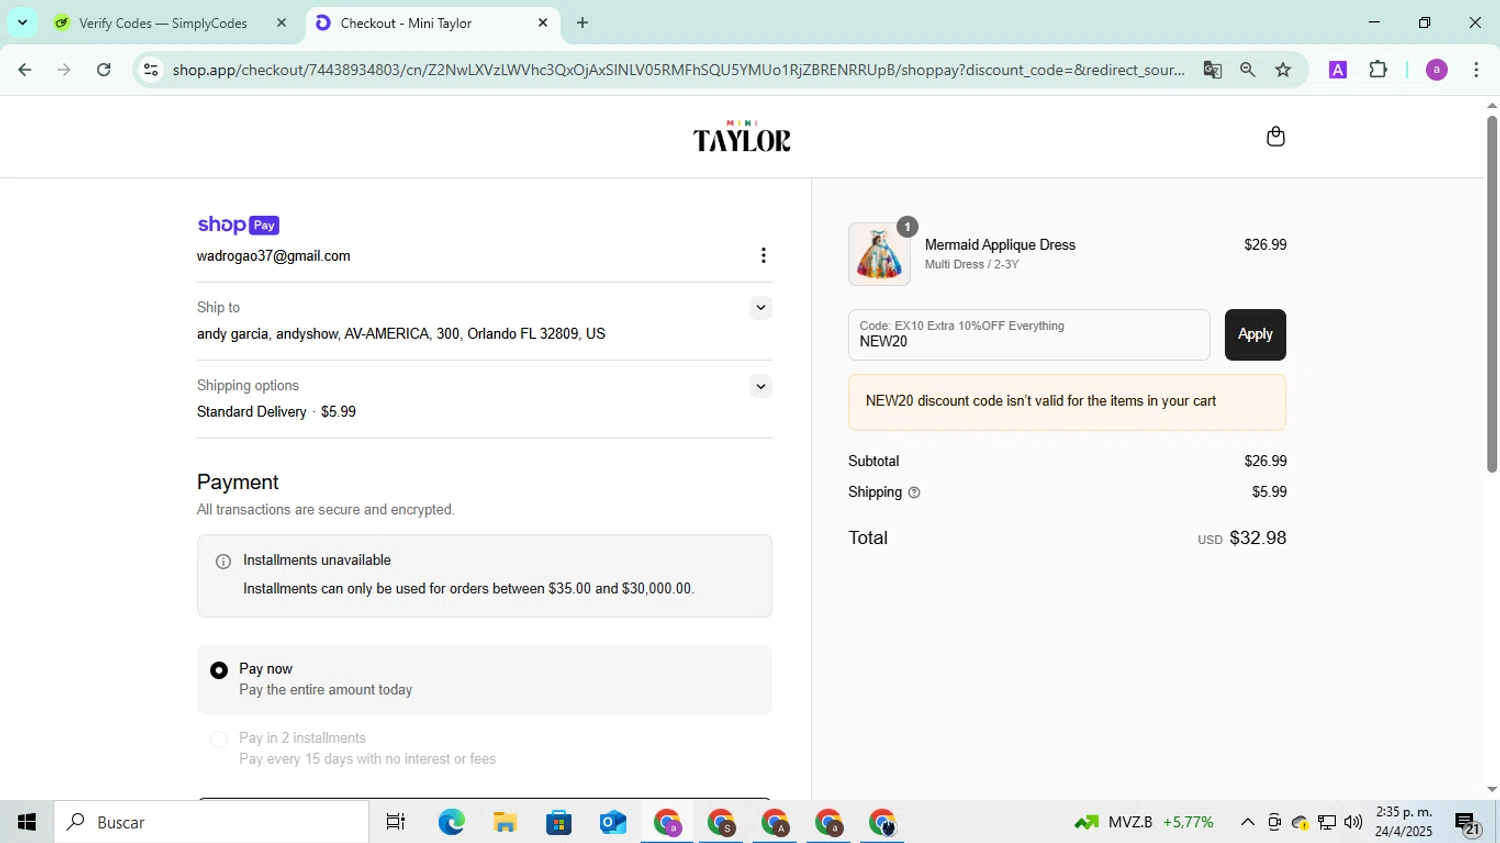Open the Windows Start menu
1500x843 pixels.
pyautogui.click(x=27, y=822)
